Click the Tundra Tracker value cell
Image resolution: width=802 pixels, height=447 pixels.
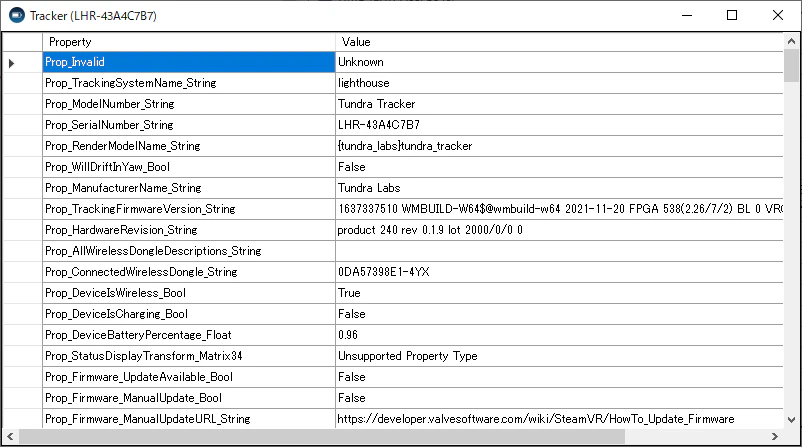(559, 104)
